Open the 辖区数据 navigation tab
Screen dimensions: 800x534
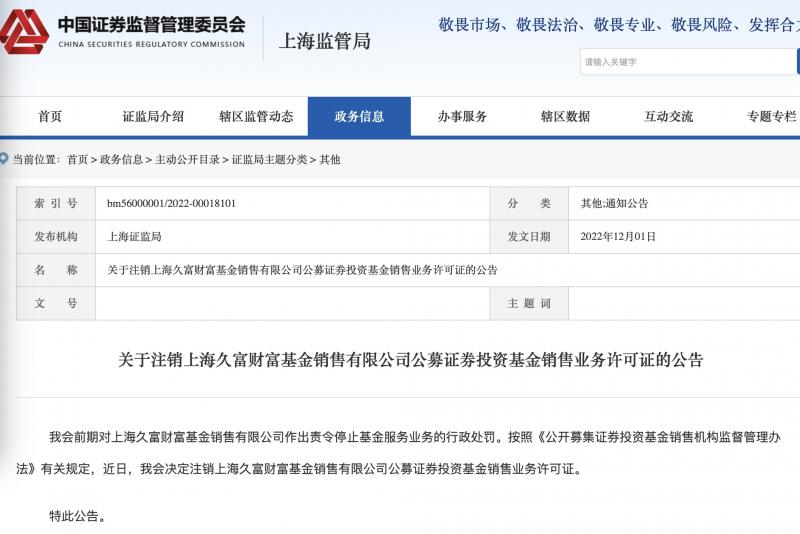[x=565, y=117]
